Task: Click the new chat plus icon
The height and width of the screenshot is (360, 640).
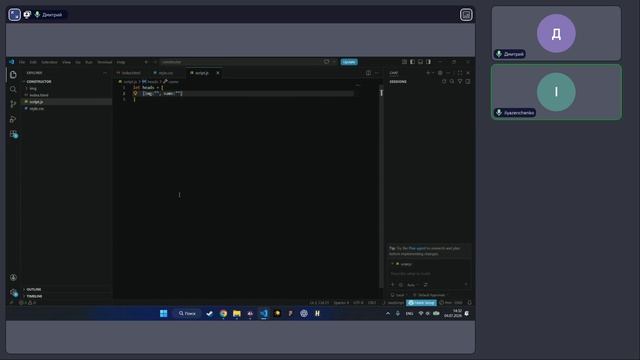Action: click(x=428, y=73)
